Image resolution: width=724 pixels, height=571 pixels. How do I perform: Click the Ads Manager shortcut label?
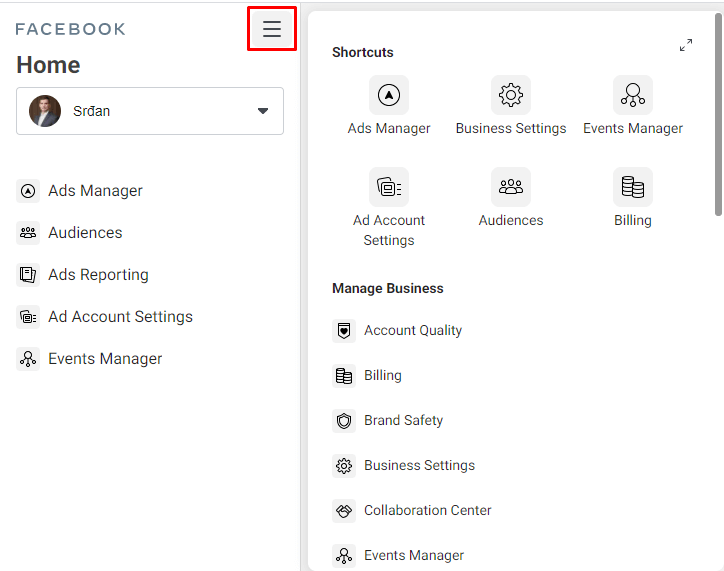click(389, 128)
